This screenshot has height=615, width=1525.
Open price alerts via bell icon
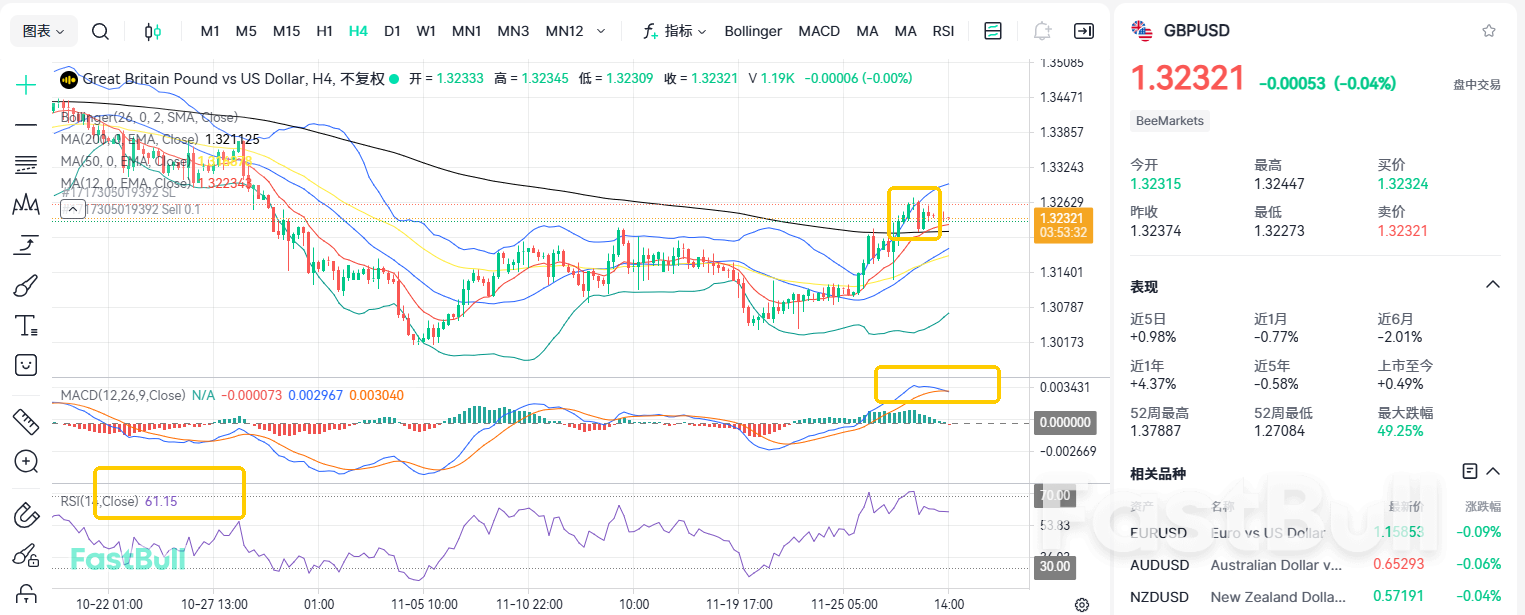pyautogui.click(x=1041, y=31)
